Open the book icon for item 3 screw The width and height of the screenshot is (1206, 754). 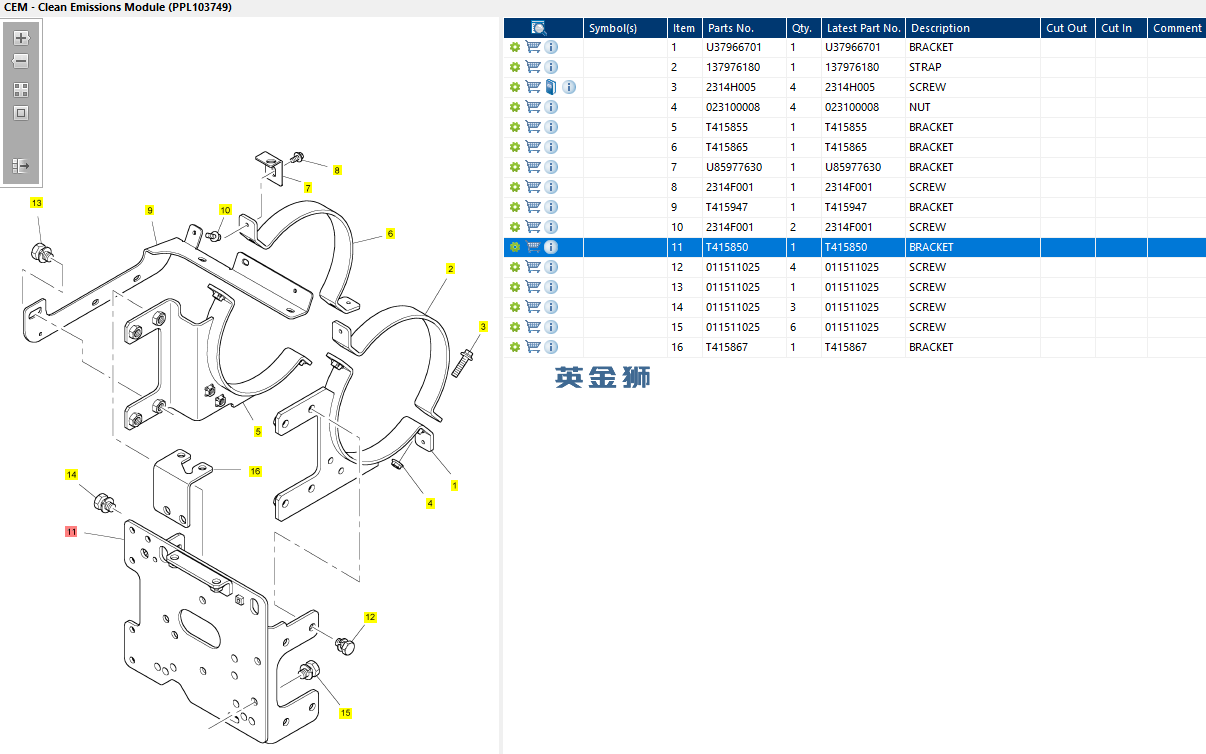[x=551, y=87]
